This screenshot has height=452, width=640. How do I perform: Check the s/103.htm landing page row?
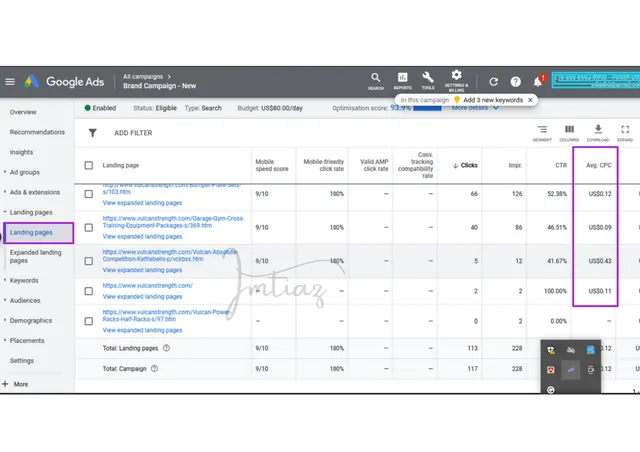89,194
